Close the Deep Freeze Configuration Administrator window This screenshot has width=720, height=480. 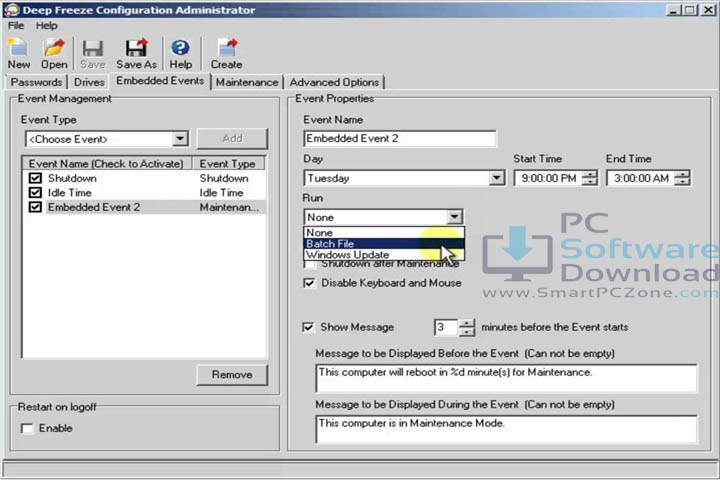point(708,10)
